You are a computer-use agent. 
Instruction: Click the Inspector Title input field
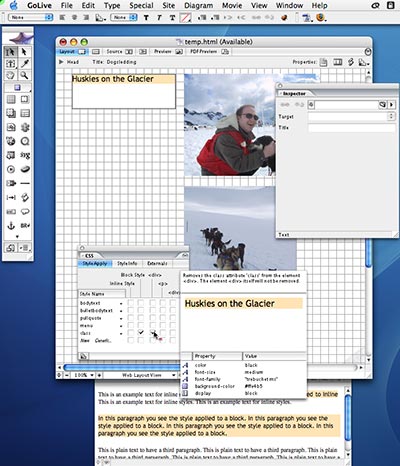click(352, 128)
